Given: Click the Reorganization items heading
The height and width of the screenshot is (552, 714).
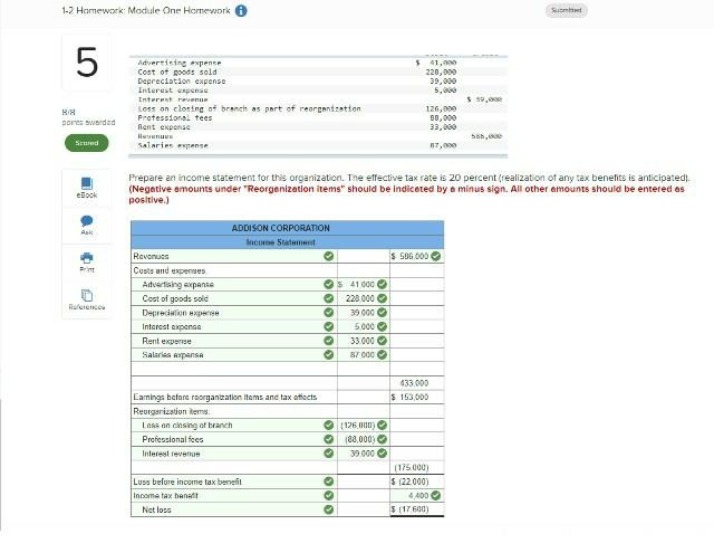Looking at the screenshot, I should (x=171, y=411).
